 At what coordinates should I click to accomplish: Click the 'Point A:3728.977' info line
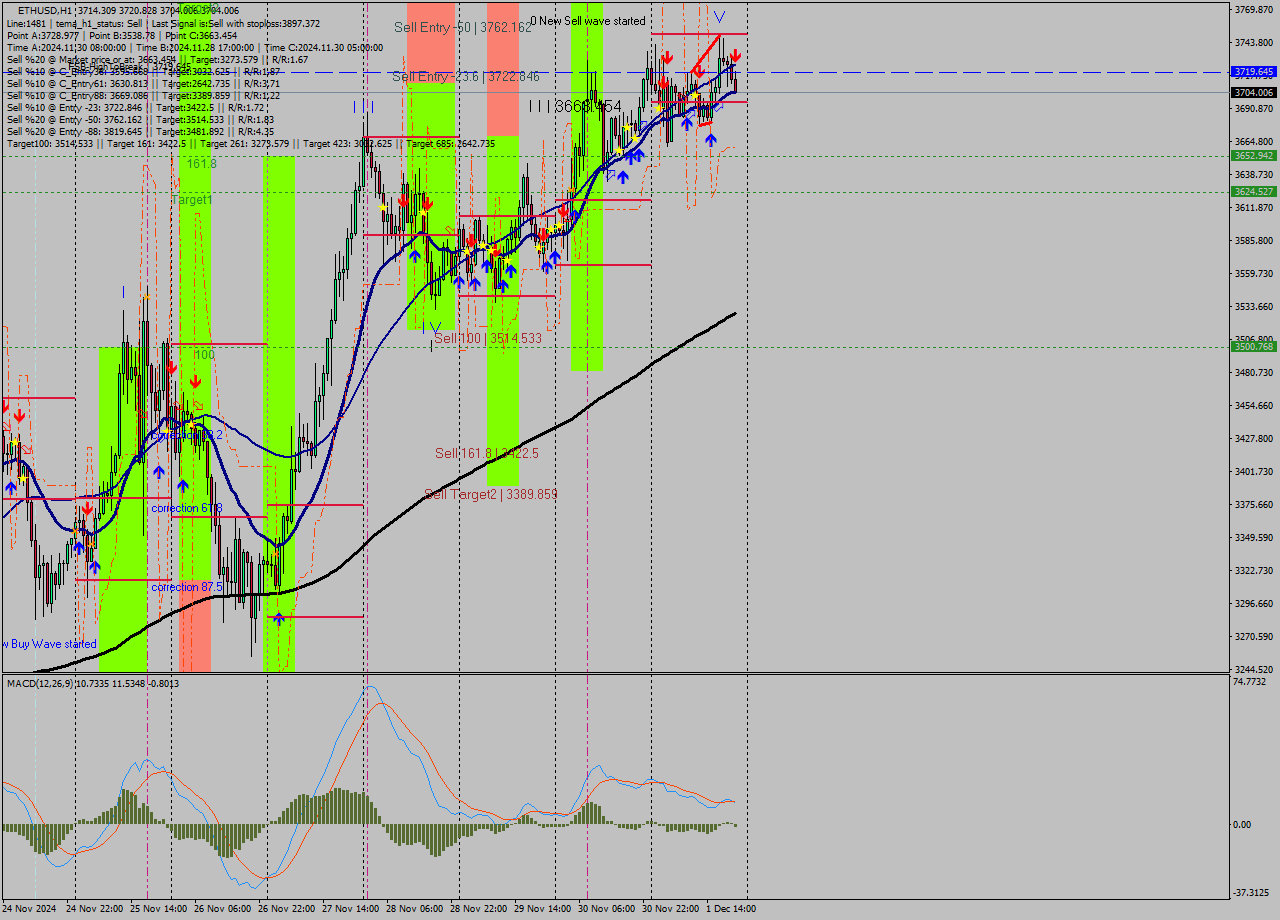pyautogui.click(x=122, y=35)
